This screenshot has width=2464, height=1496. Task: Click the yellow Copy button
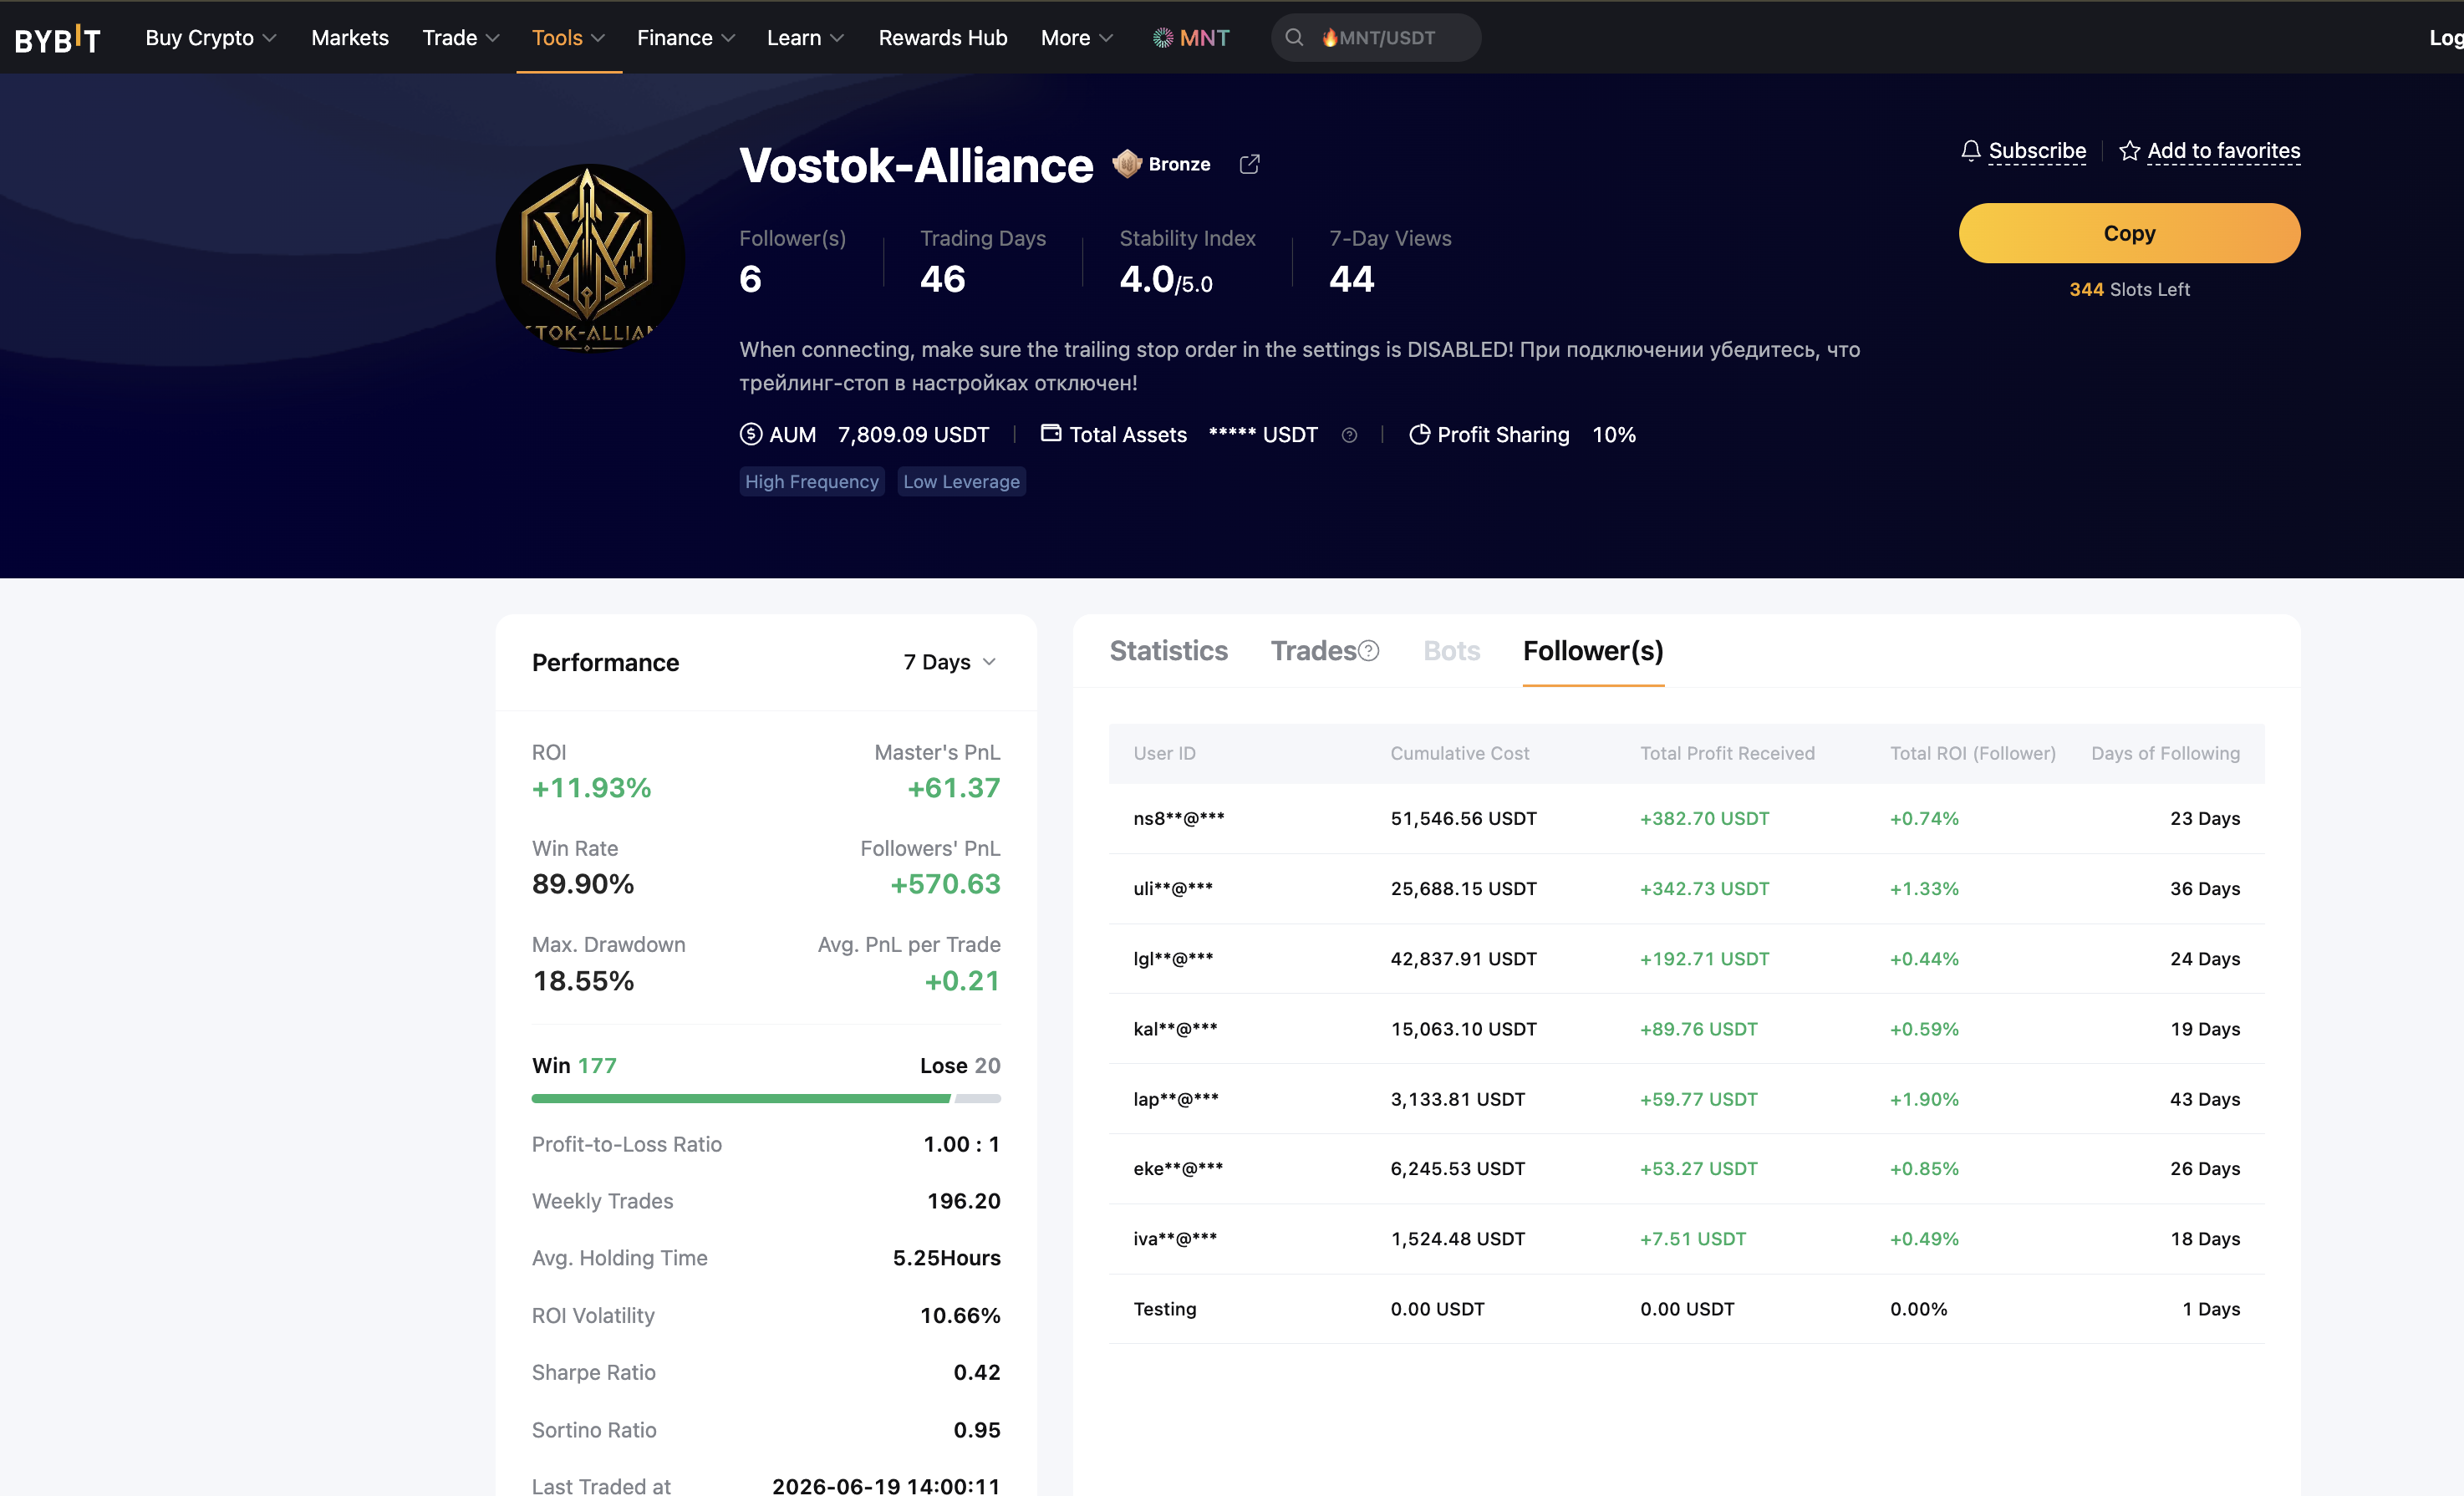(2129, 233)
